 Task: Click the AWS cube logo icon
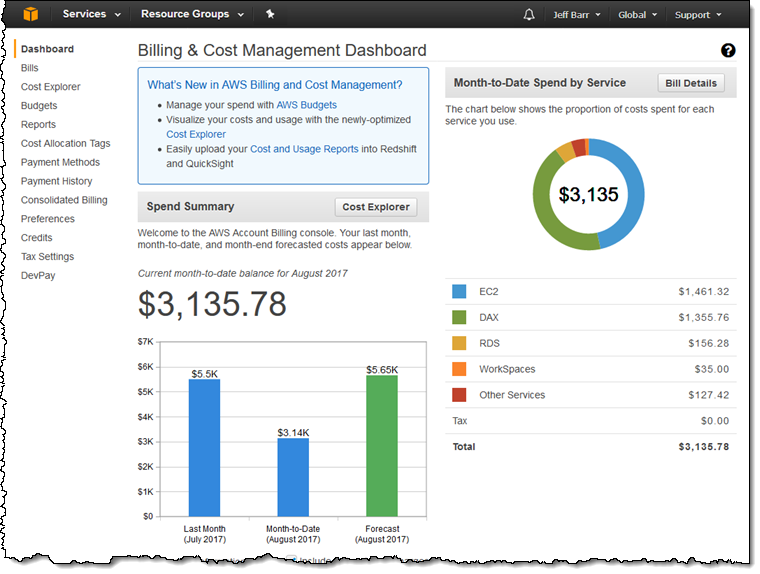point(32,15)
